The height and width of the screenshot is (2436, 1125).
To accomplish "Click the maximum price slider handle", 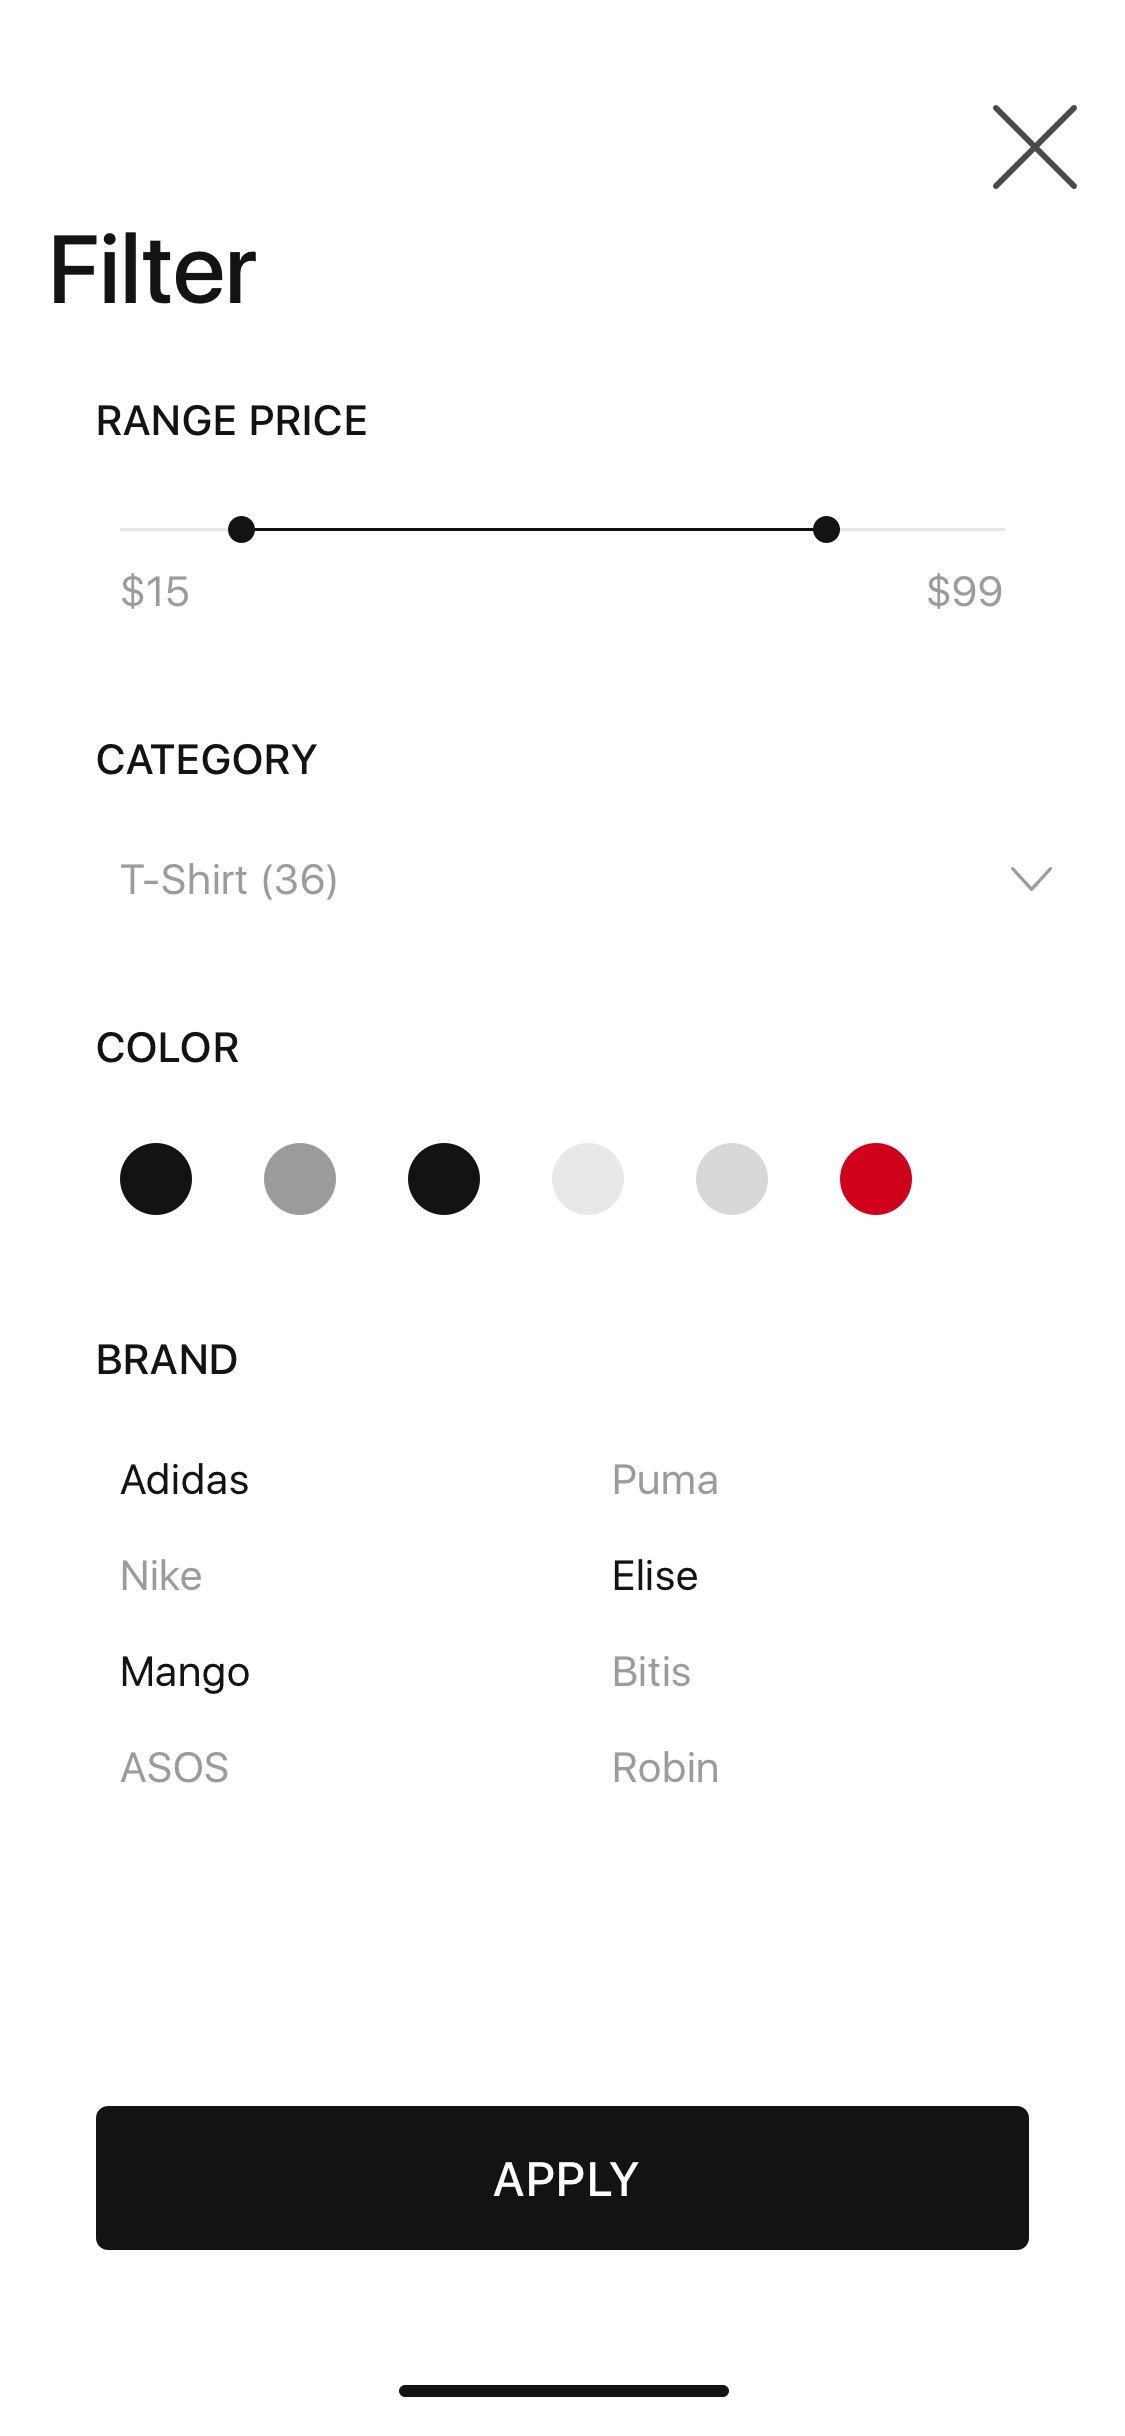I will pyautogui.click(x=826, y=529).
